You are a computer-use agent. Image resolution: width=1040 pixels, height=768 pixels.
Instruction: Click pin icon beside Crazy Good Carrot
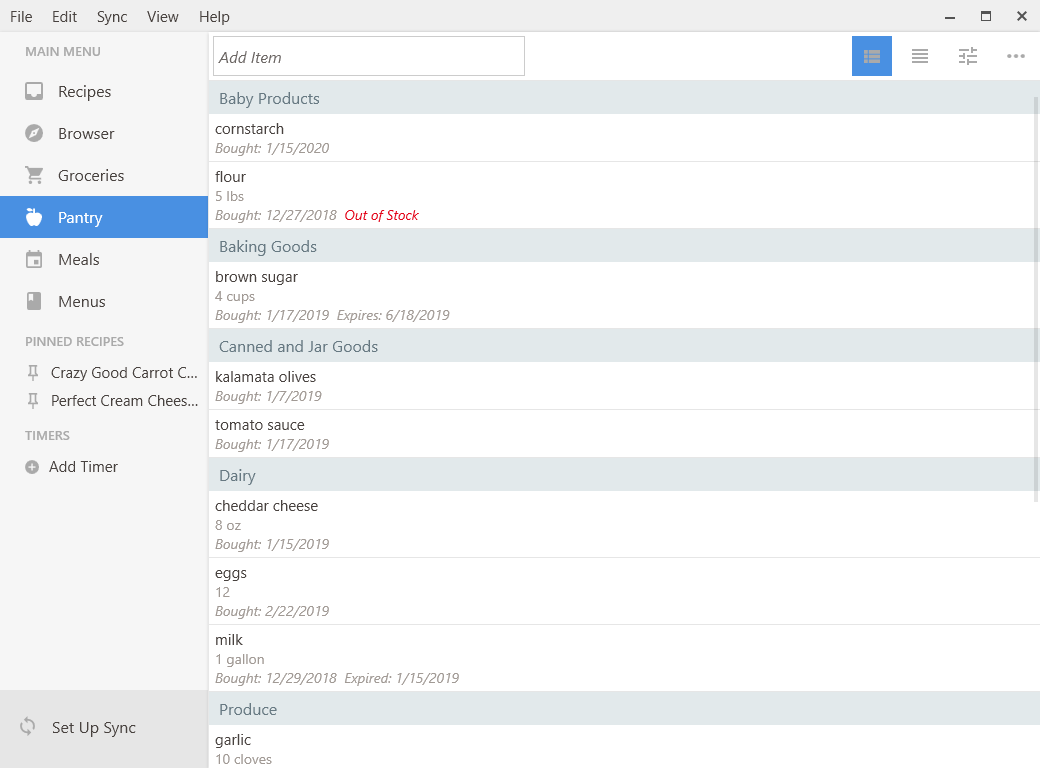point(32,373)
